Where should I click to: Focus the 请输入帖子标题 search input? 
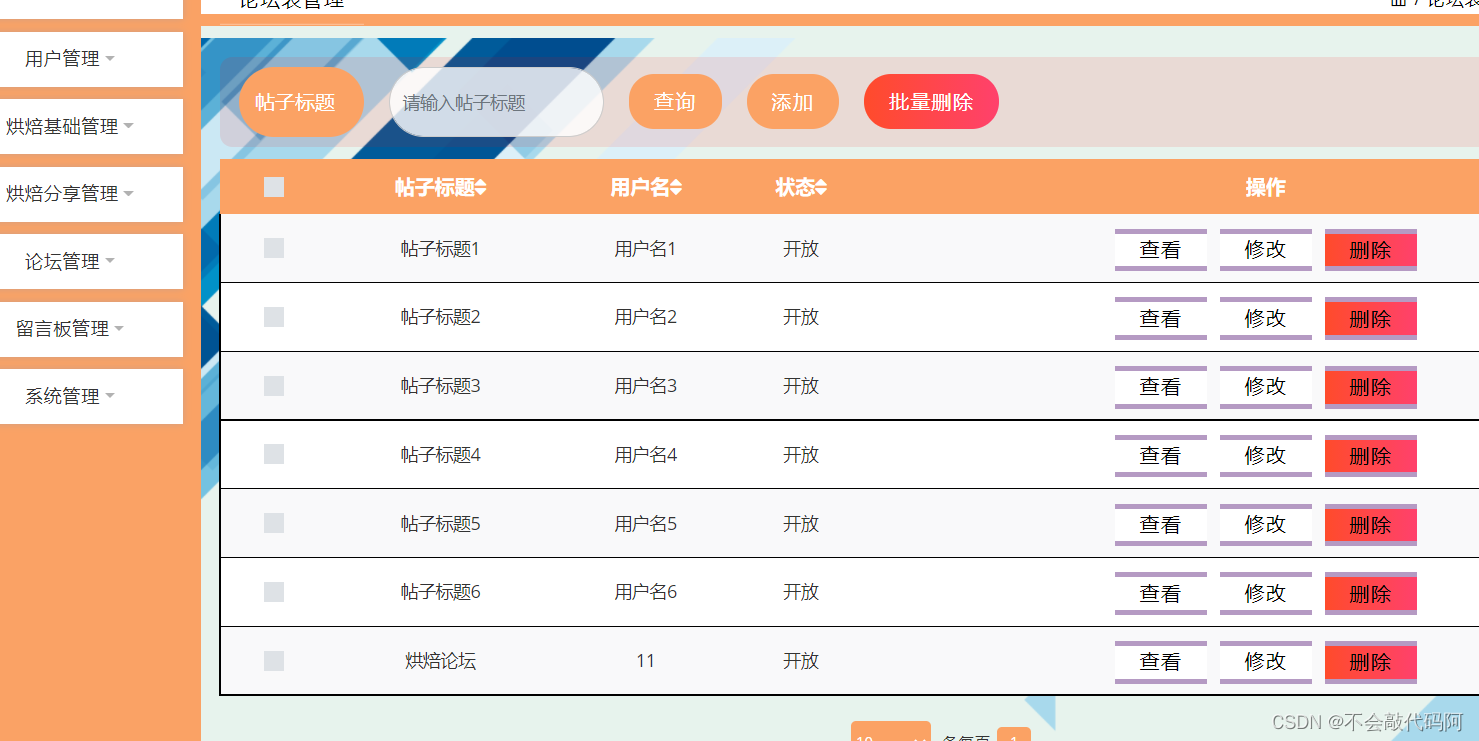(496, 102)
